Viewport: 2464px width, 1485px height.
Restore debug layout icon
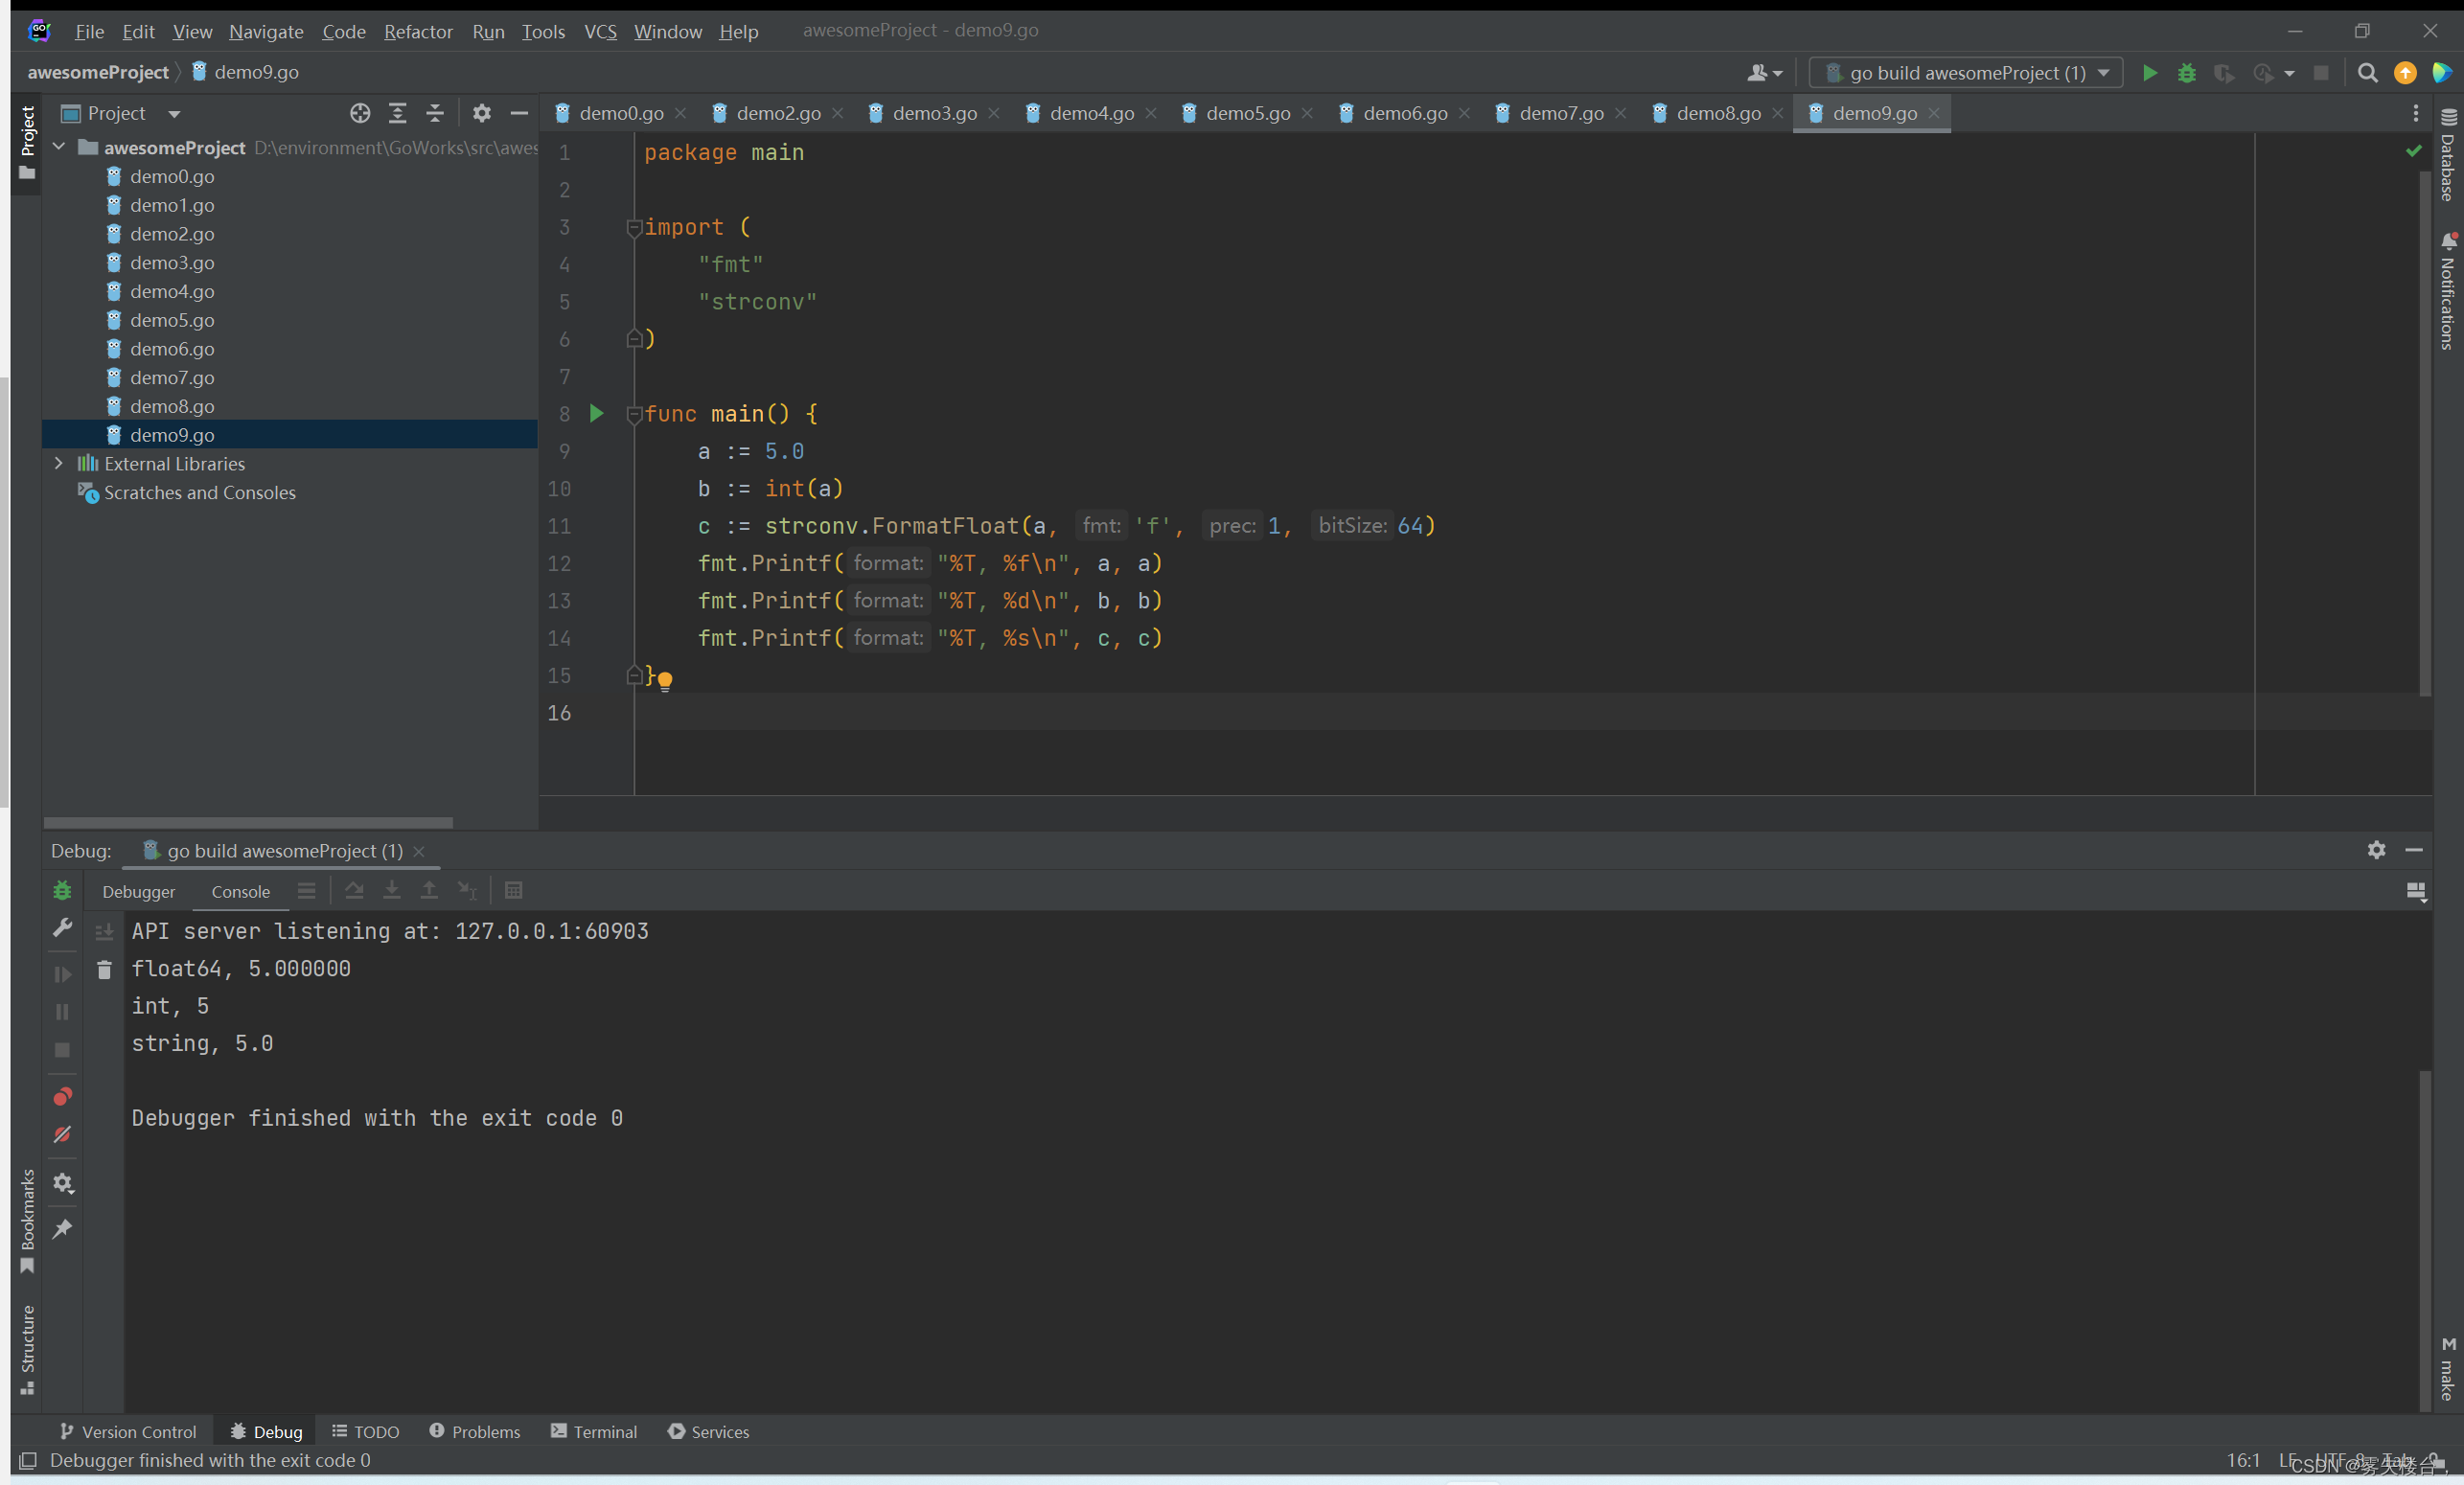[x=2416, y=891]
